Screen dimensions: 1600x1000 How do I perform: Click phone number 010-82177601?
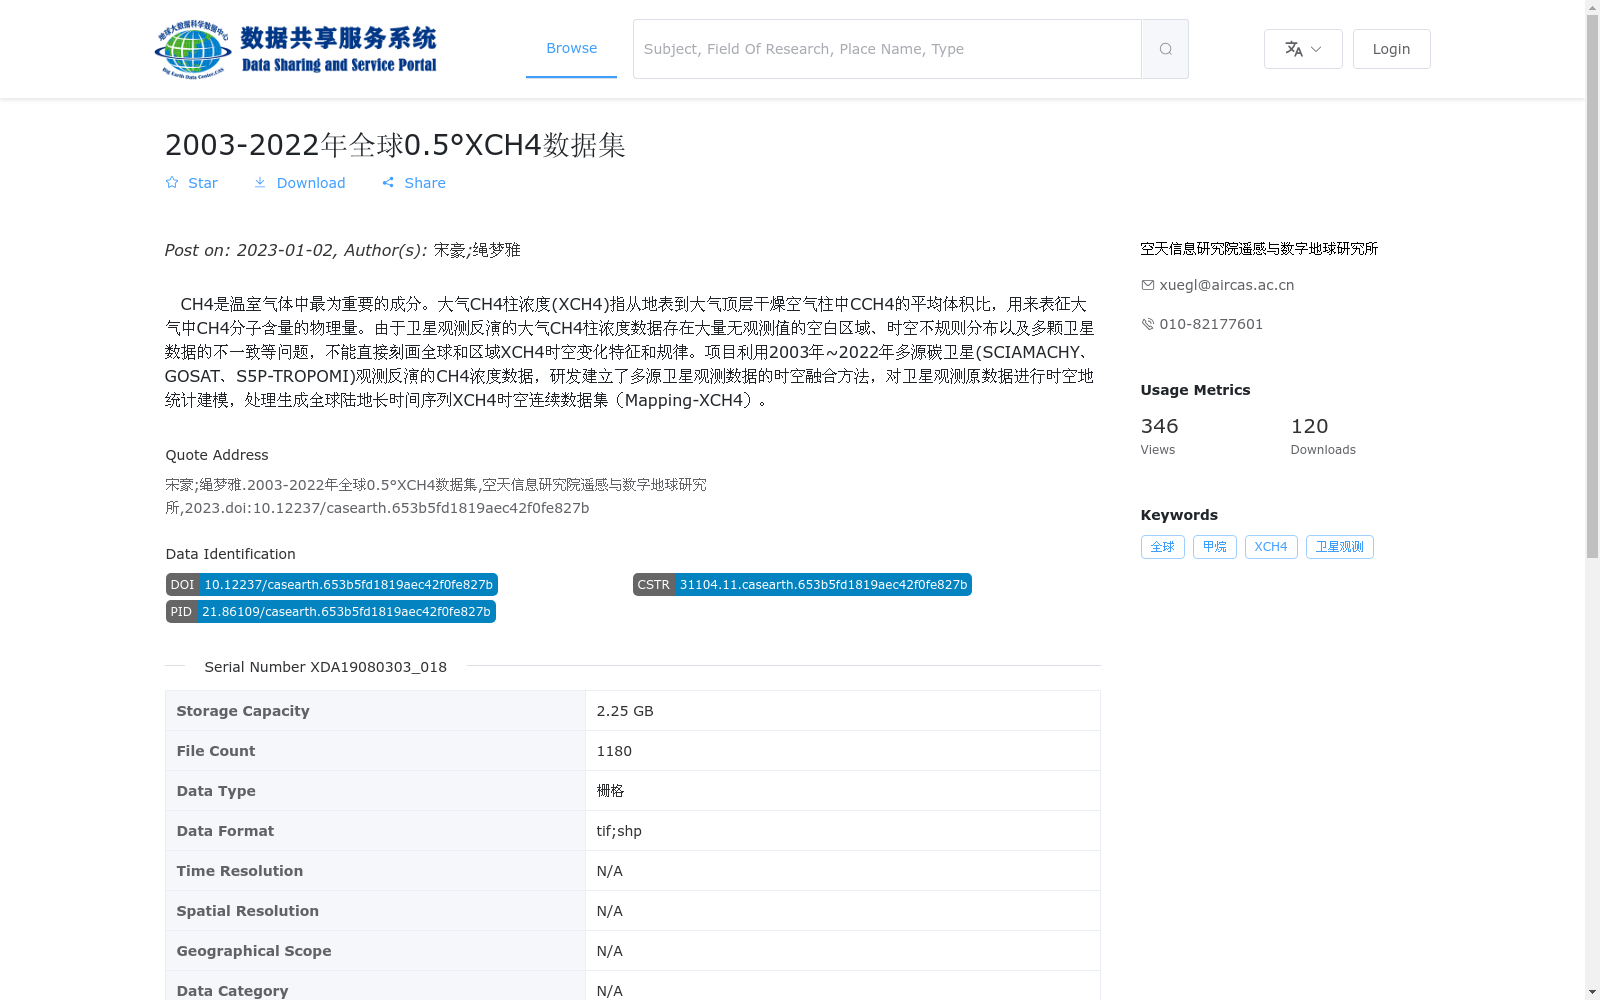[x=1211, y=324]
